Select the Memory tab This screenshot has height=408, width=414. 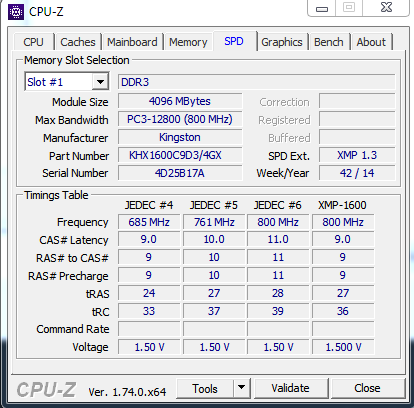click(x=188, y=42)
